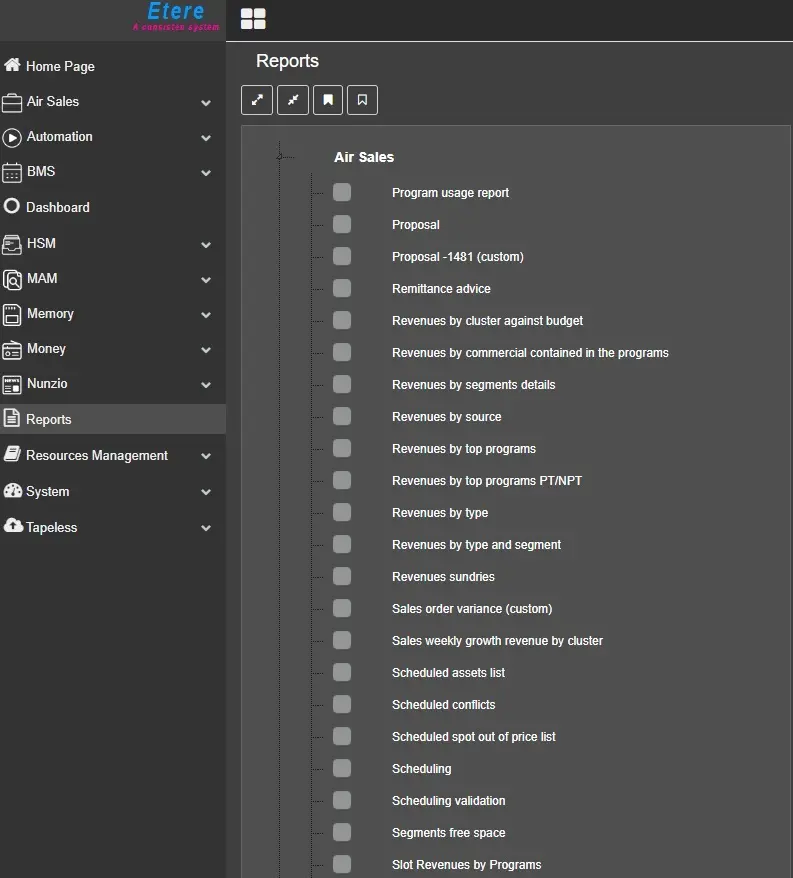
Task: Click the collapse all arrows button
Action: click(292, 100)
